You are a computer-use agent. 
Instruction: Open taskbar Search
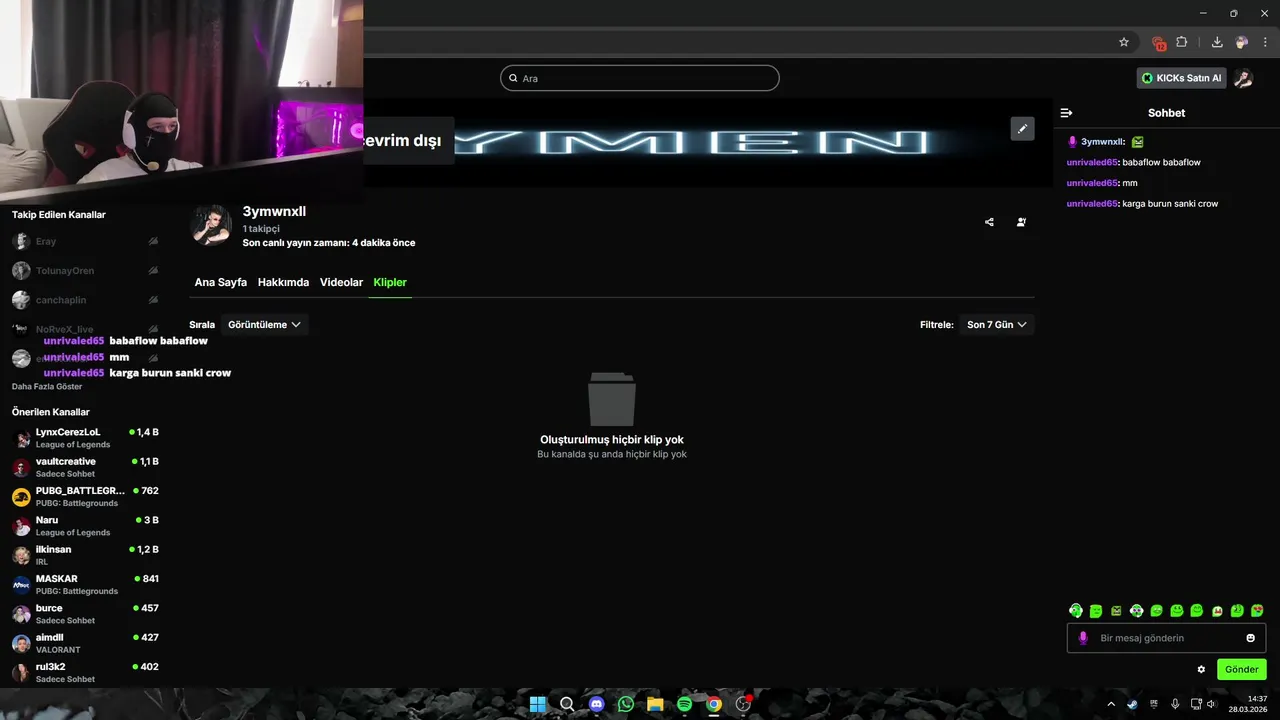pyautogui.click(x=567, y=704)
